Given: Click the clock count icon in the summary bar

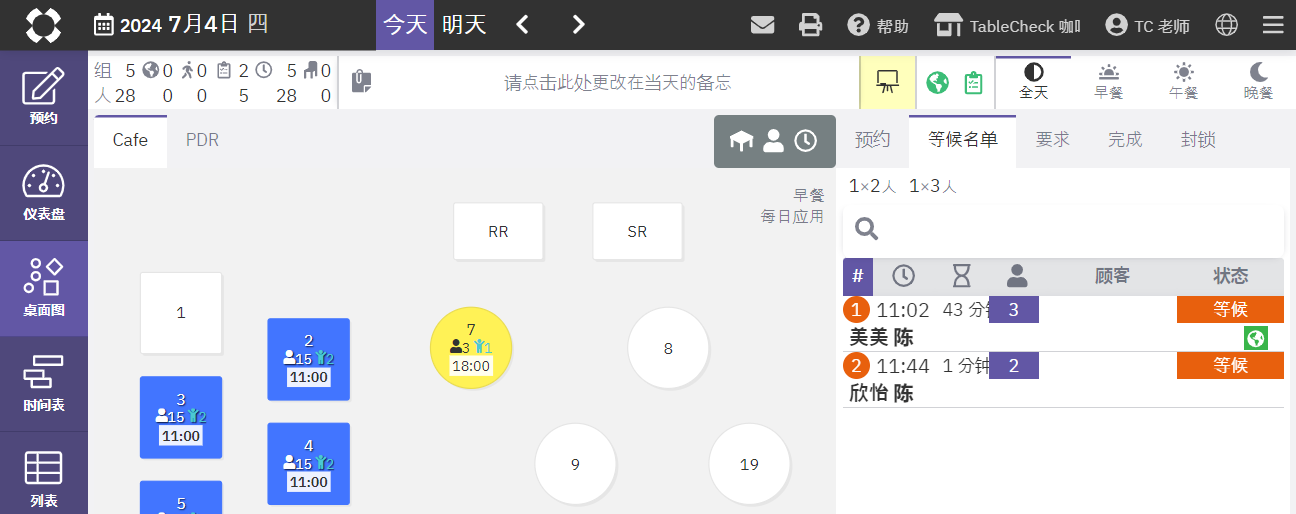Looking at the screenshot, I should 264,71.
